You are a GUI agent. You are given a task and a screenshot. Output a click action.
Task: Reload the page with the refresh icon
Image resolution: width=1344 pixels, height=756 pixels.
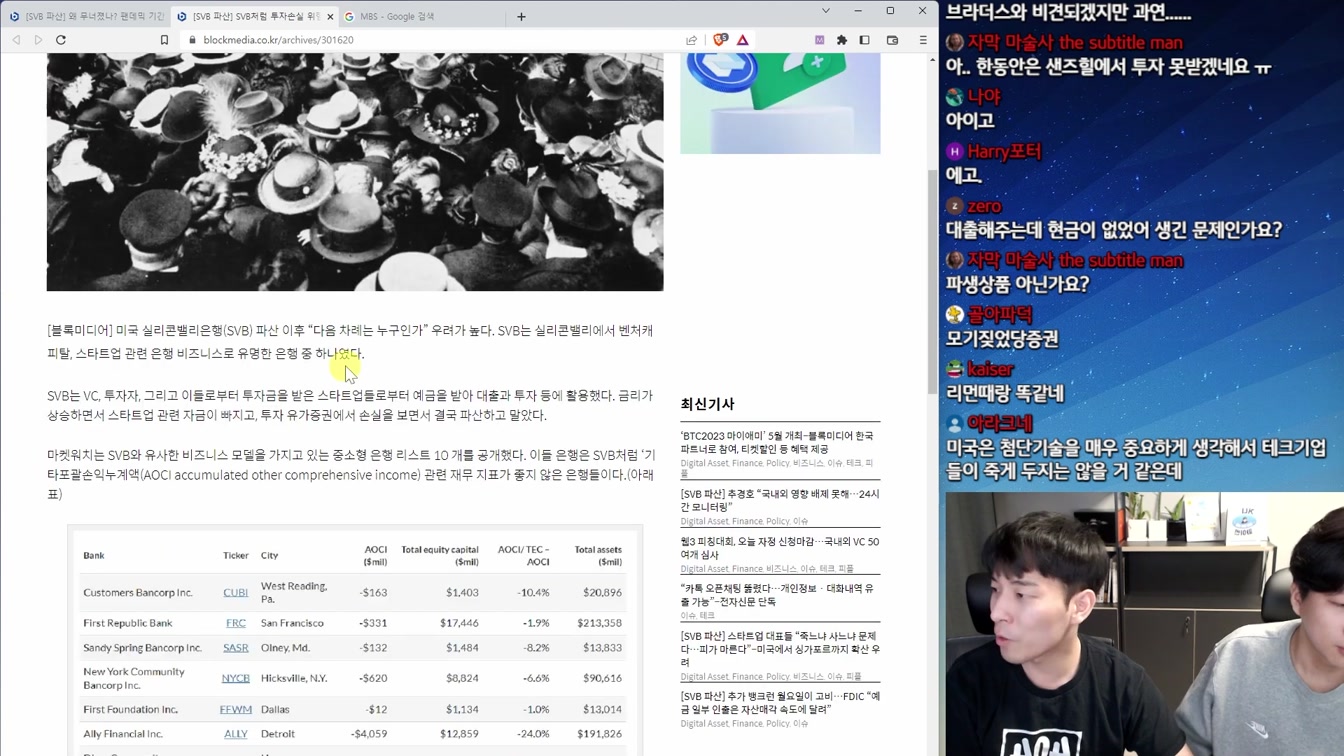point(61,40)
